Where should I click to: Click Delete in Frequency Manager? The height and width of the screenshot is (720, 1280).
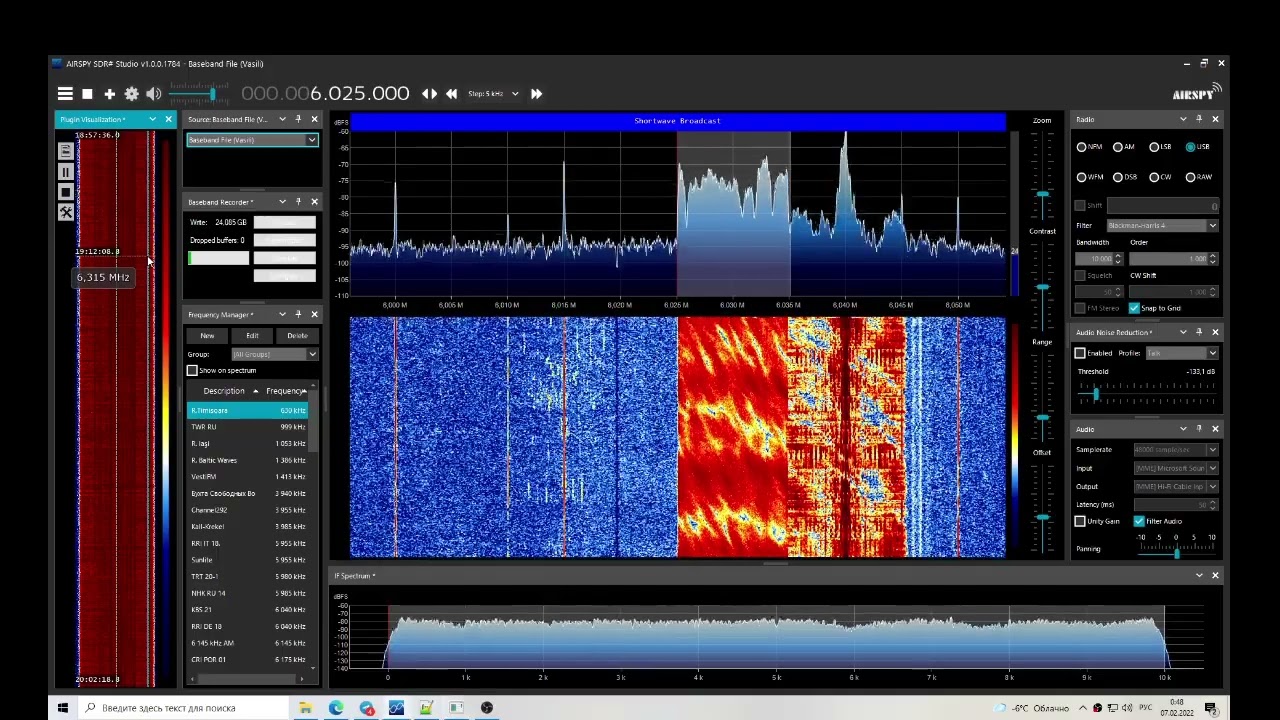(297, 336)
